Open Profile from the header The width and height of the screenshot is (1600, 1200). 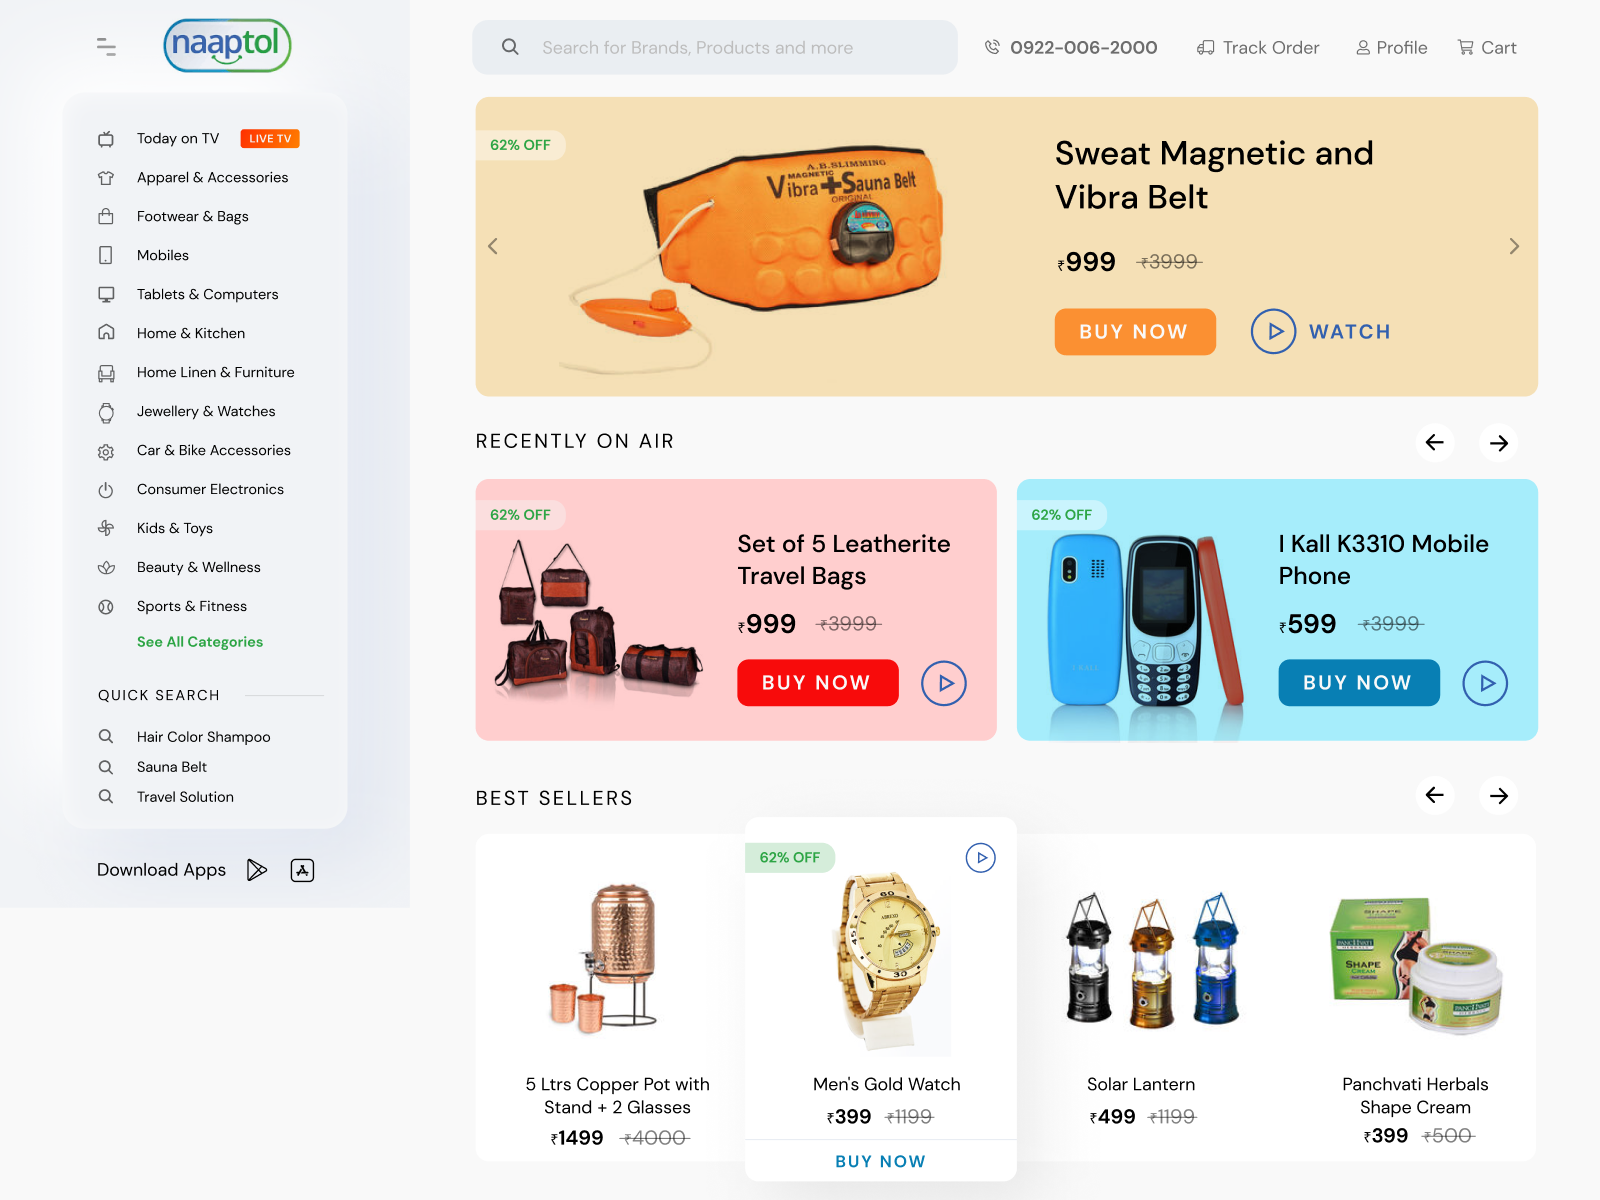(1391, 47)
